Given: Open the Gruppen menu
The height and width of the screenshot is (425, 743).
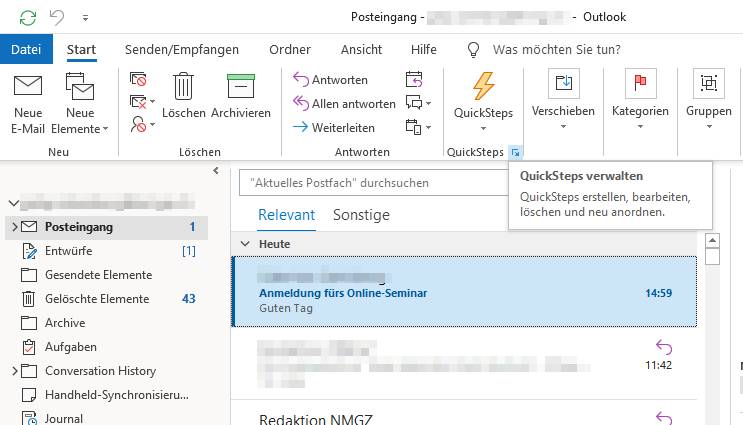Looking at the screenshot, I should click(709, 99).
